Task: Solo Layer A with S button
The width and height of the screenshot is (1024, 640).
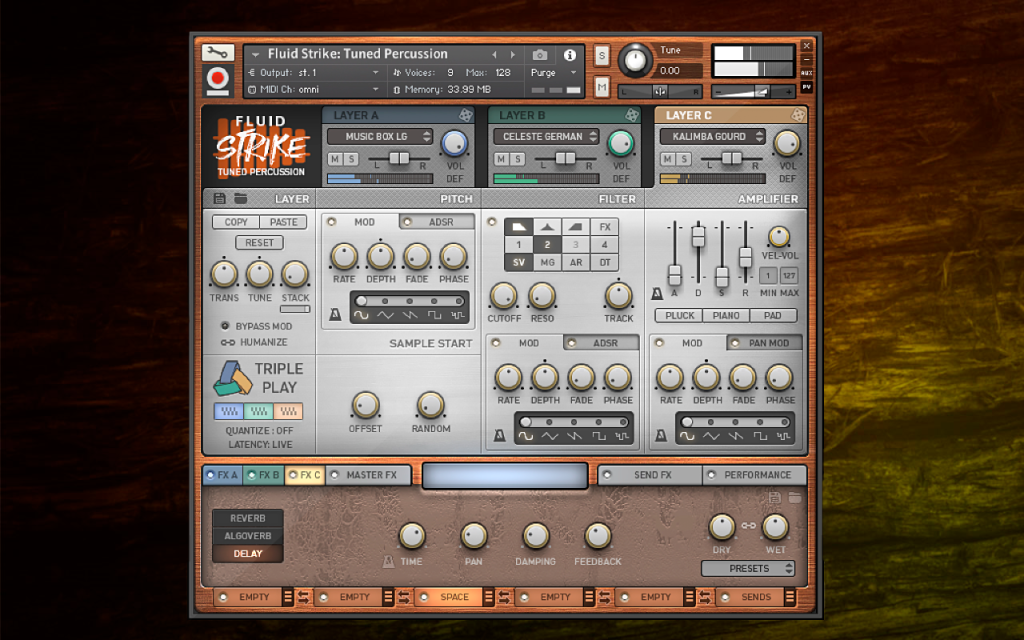Action: tap(351, 159)
